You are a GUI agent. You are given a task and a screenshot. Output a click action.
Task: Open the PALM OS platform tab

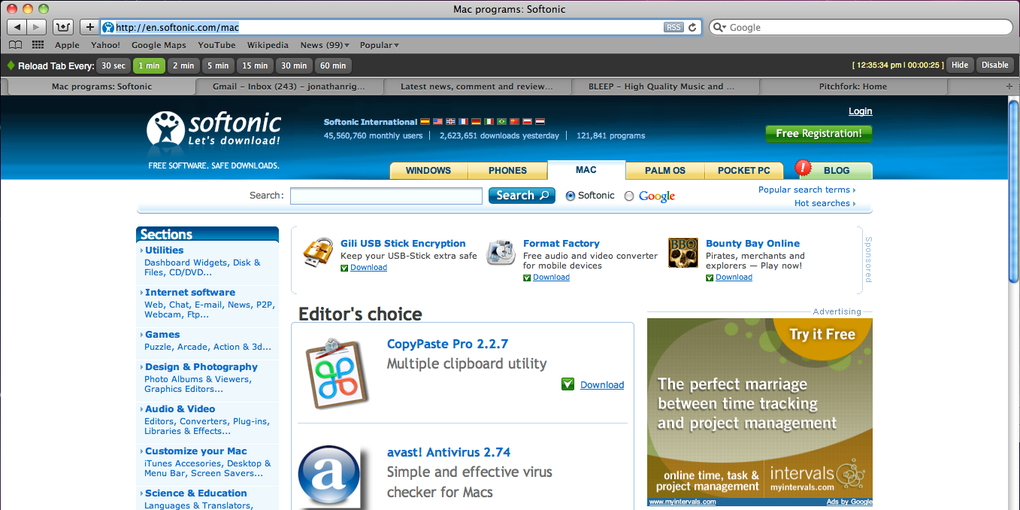pos(665,170)
